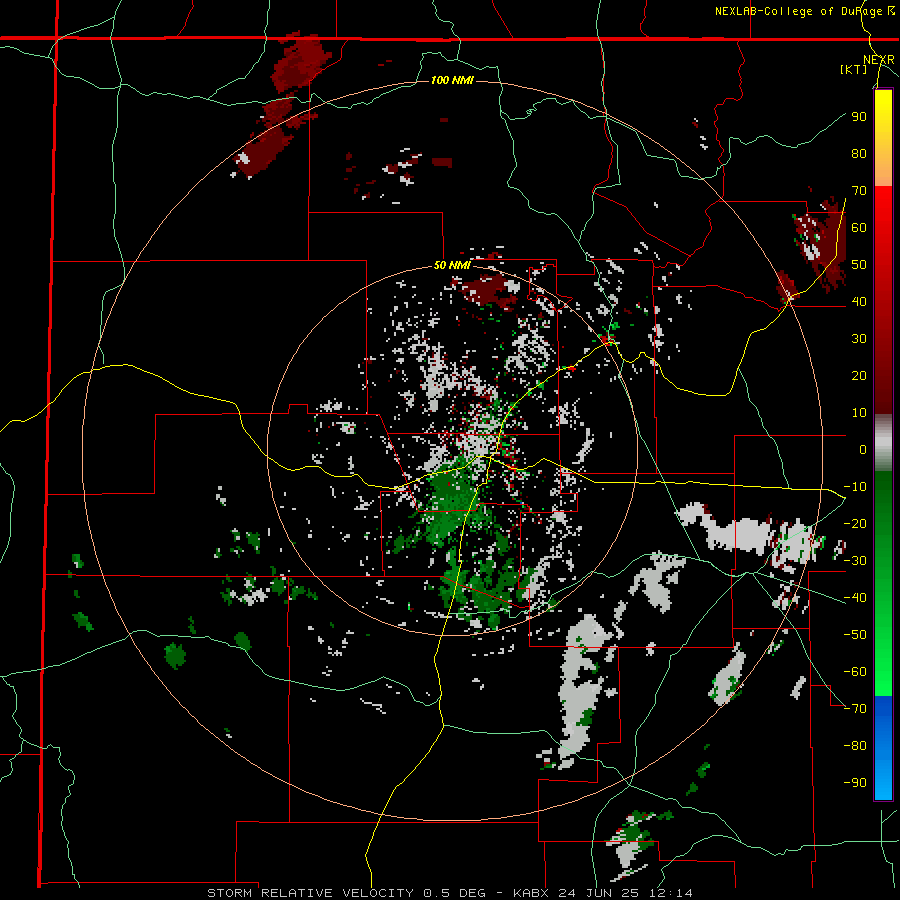Click the -90 value on the velocity scale
This screenshot has height=900, width=900.
tap(855, 783)
